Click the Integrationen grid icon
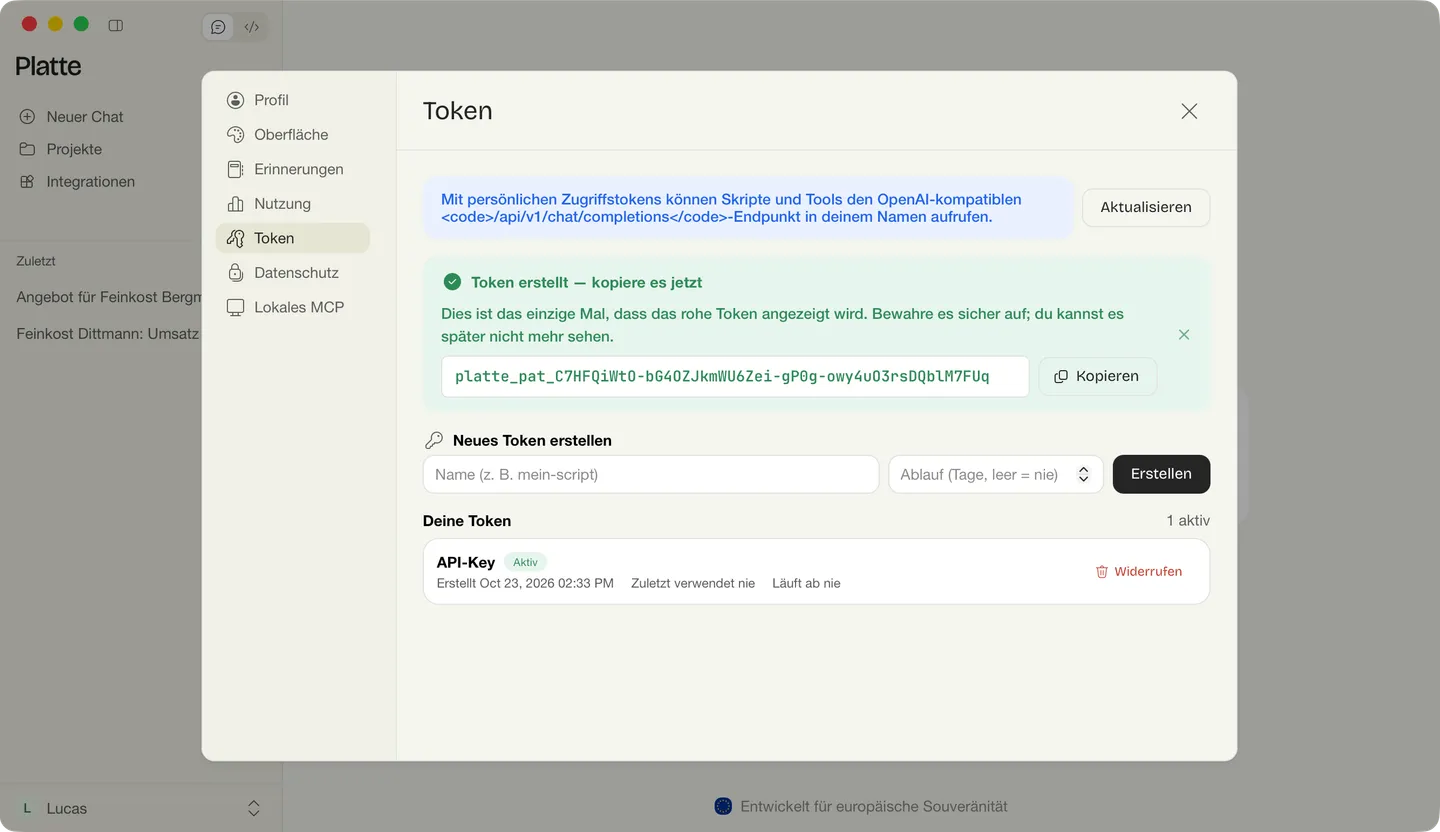The height and width of the screenshot is (832, 1440). coord(27,182)
